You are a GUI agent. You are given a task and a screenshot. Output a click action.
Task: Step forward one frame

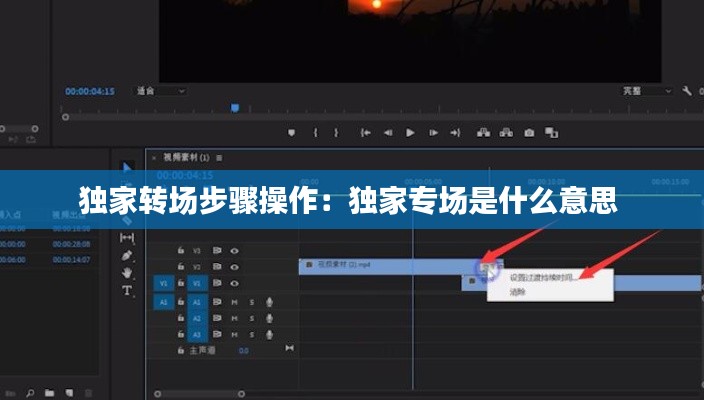[432, 132]
